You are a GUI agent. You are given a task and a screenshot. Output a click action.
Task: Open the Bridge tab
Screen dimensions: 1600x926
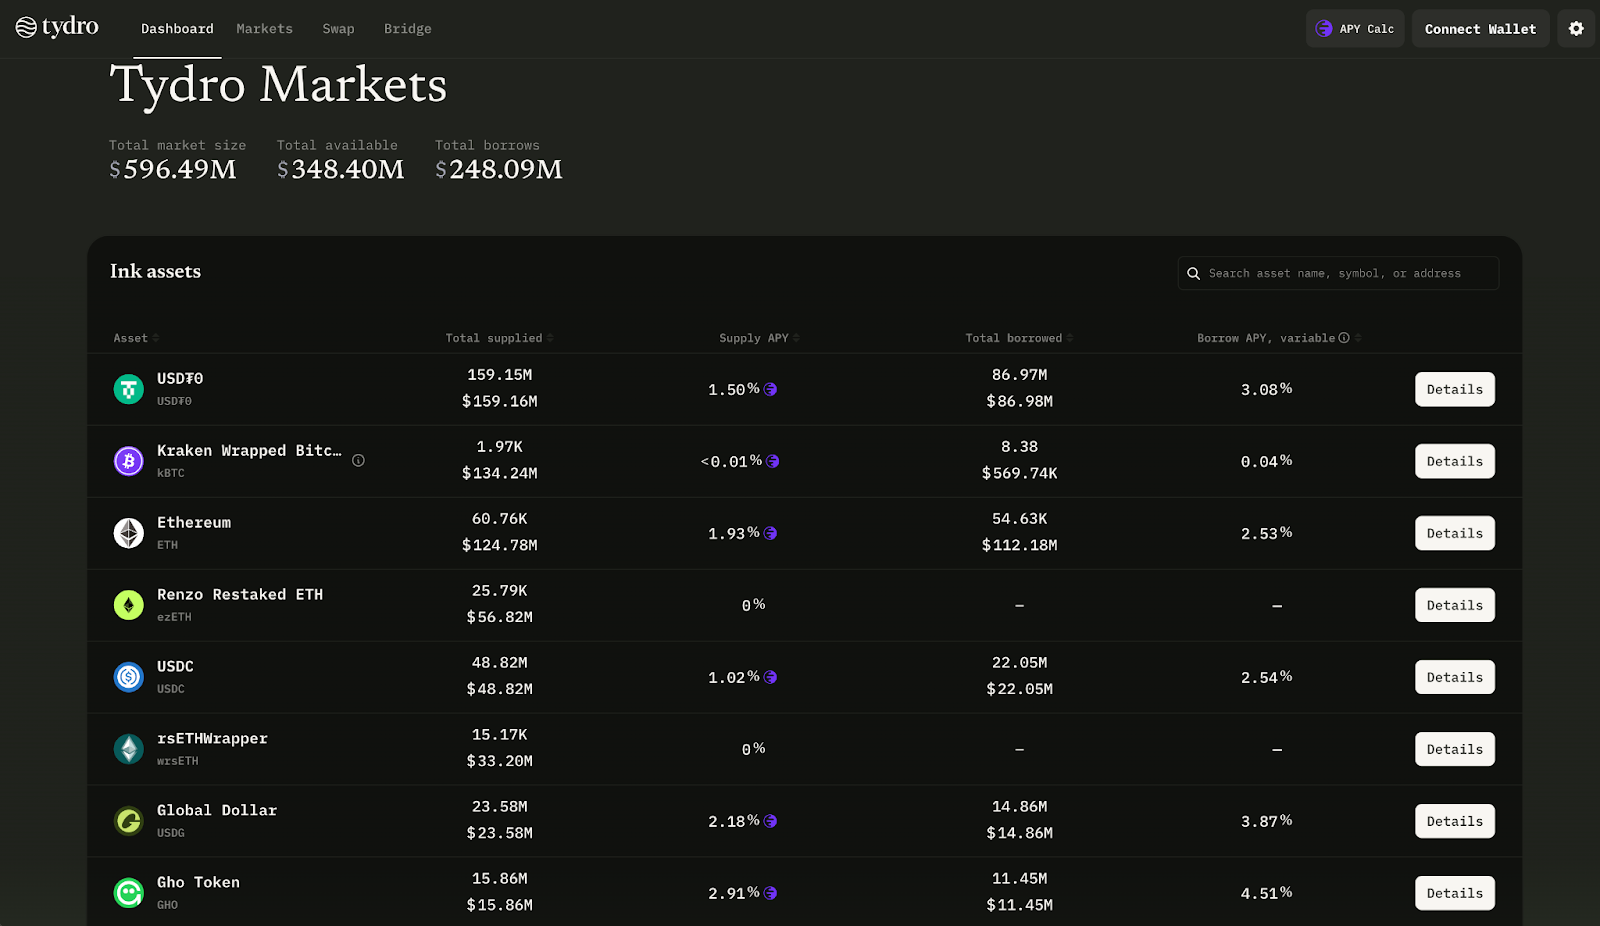(408, 29)
